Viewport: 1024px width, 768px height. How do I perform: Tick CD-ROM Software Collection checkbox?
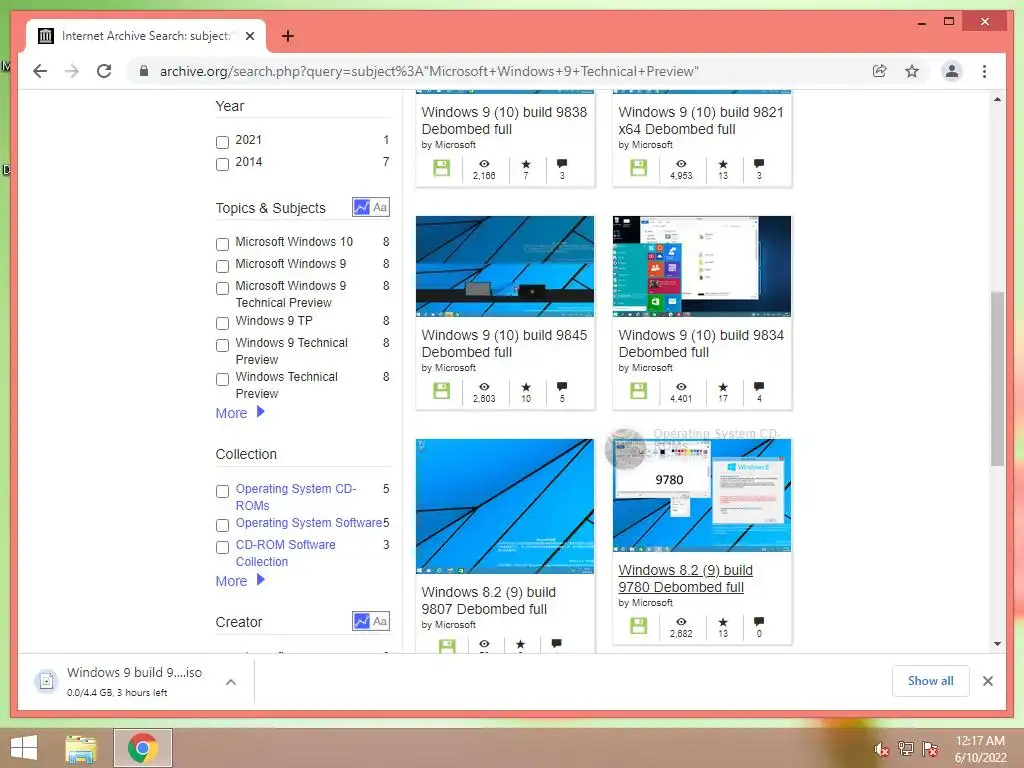click(222, 547)
